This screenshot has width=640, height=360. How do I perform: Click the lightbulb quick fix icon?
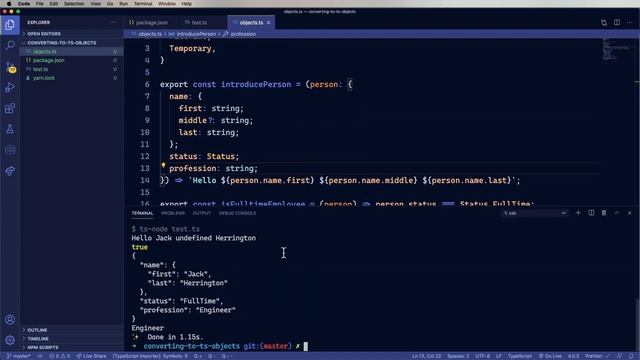163,166
